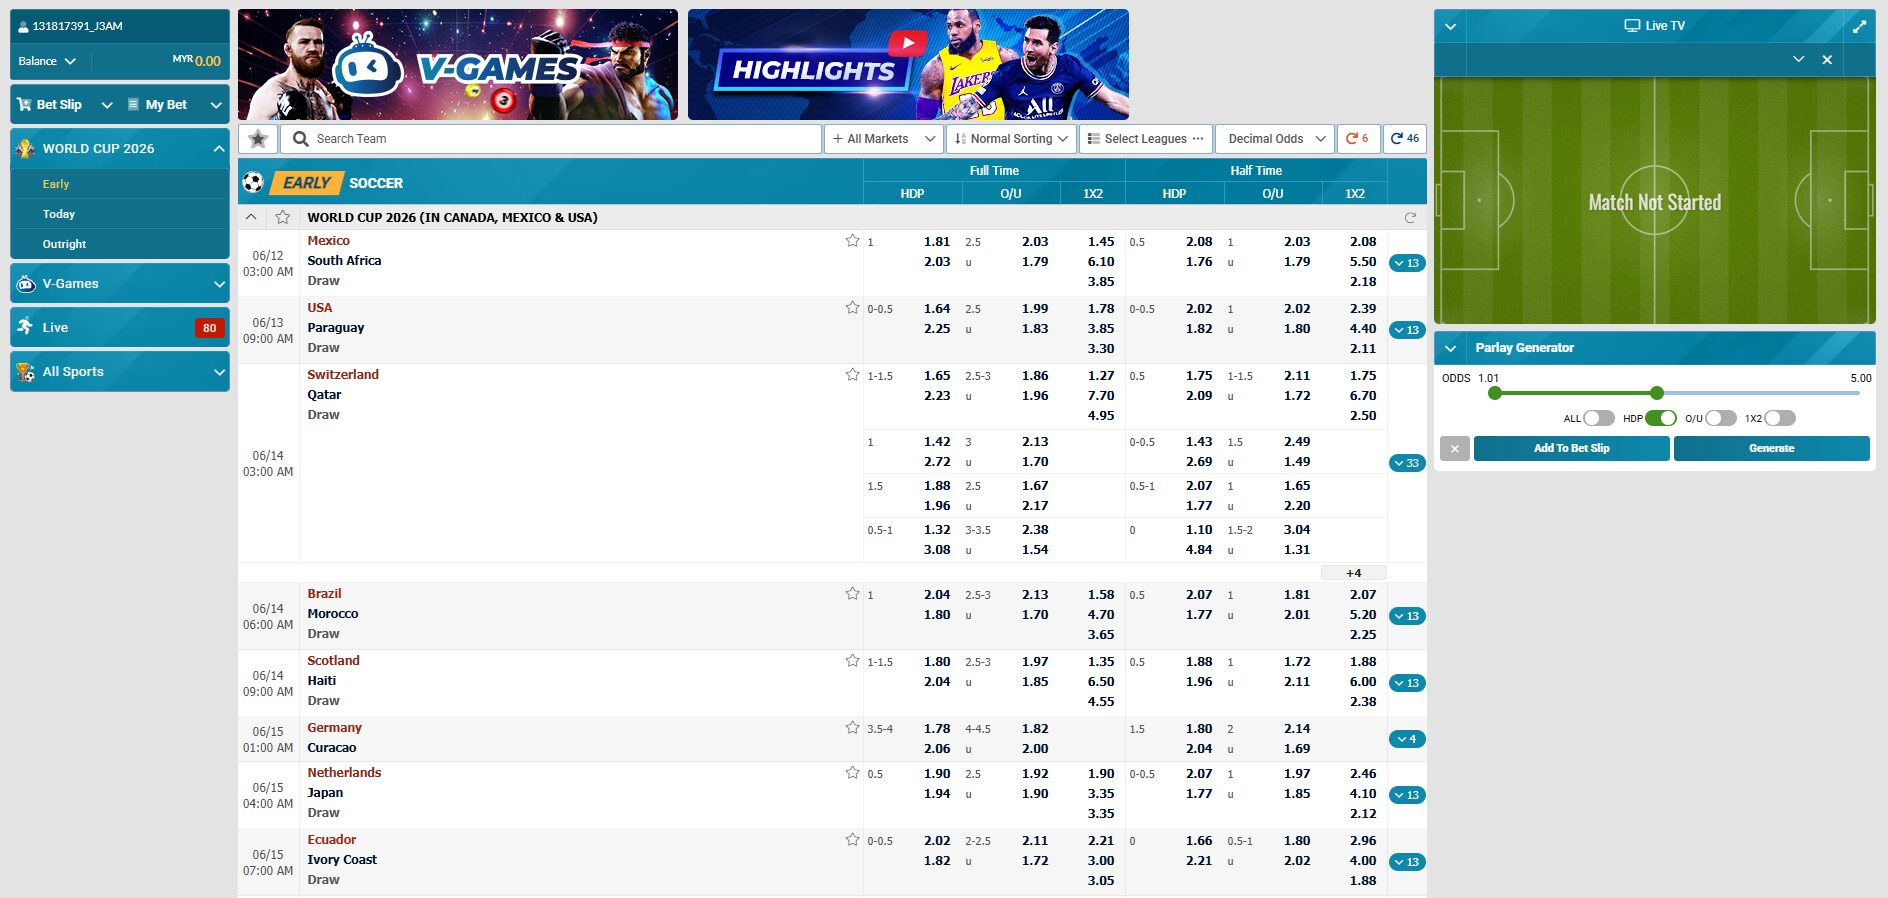Image resolution: width=1888 pixels, height=898 pixels.
Task: Select Today under World Cup 2026
Action: coord(58,214)
